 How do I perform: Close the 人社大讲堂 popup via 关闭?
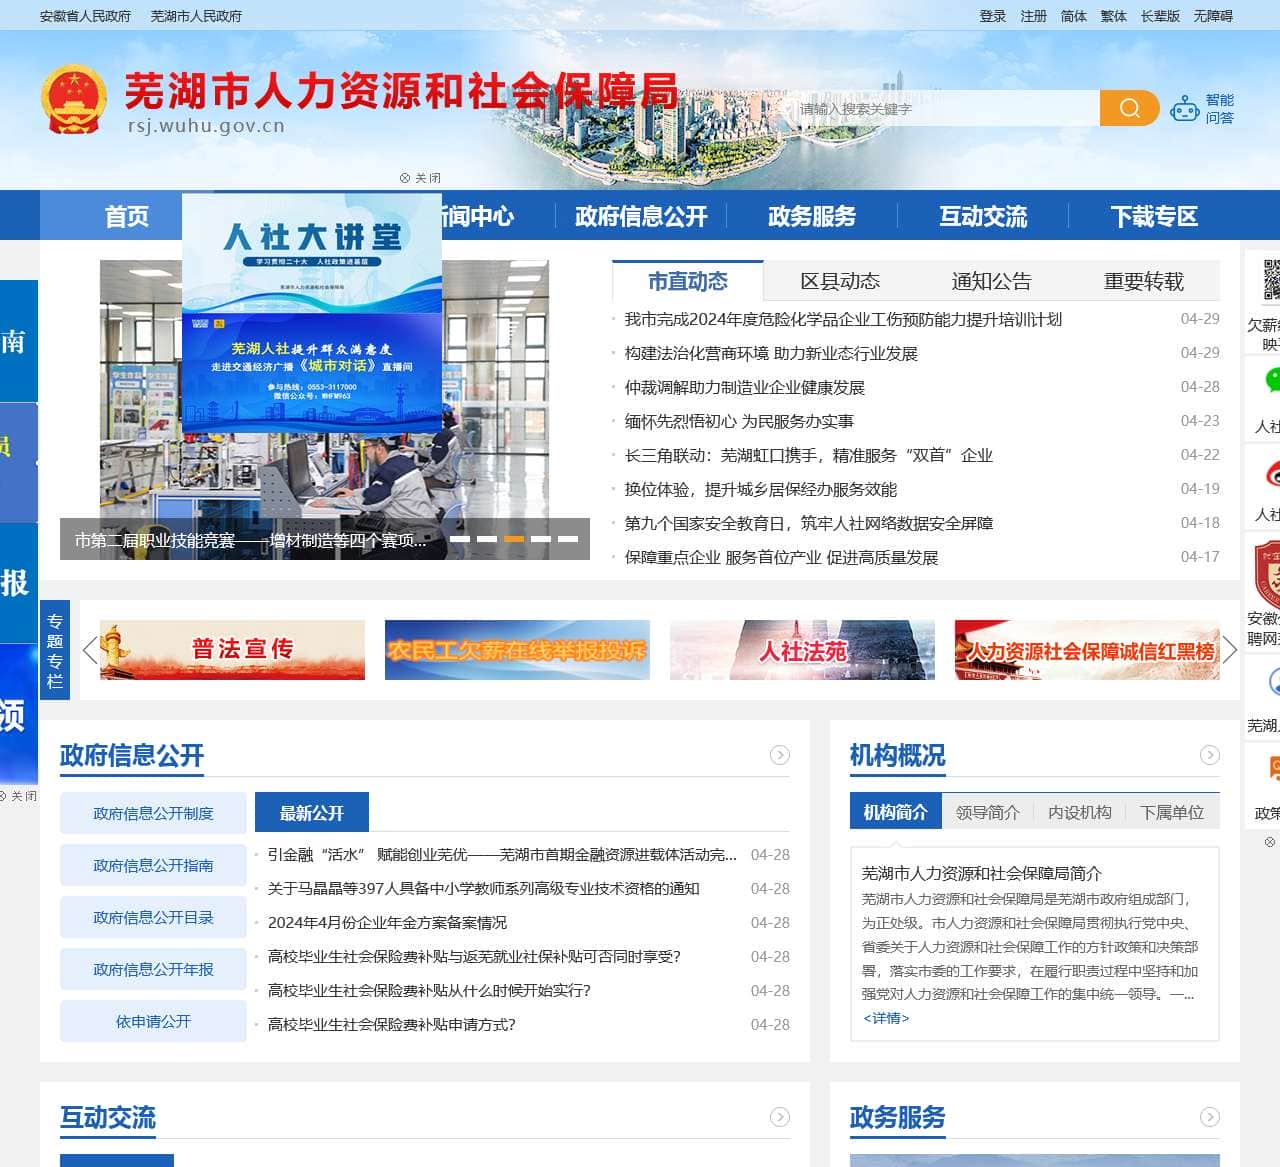point(420,178)
